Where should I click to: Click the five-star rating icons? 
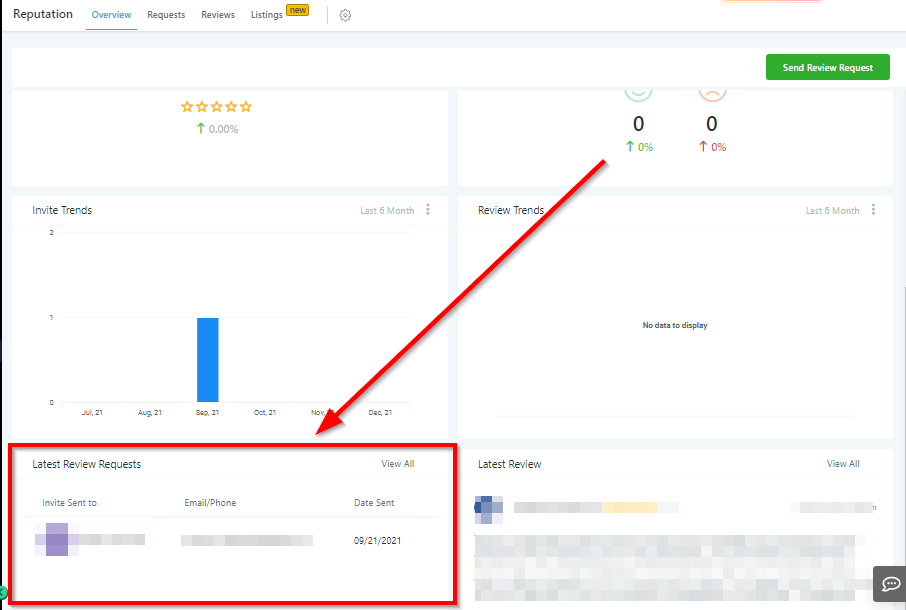[216, 107]
